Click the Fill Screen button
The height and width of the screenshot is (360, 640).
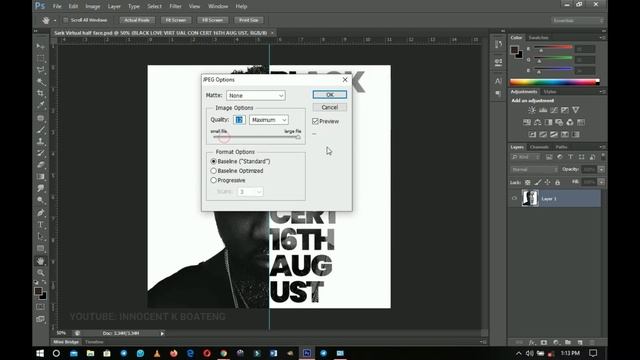(x=213, y=20)
